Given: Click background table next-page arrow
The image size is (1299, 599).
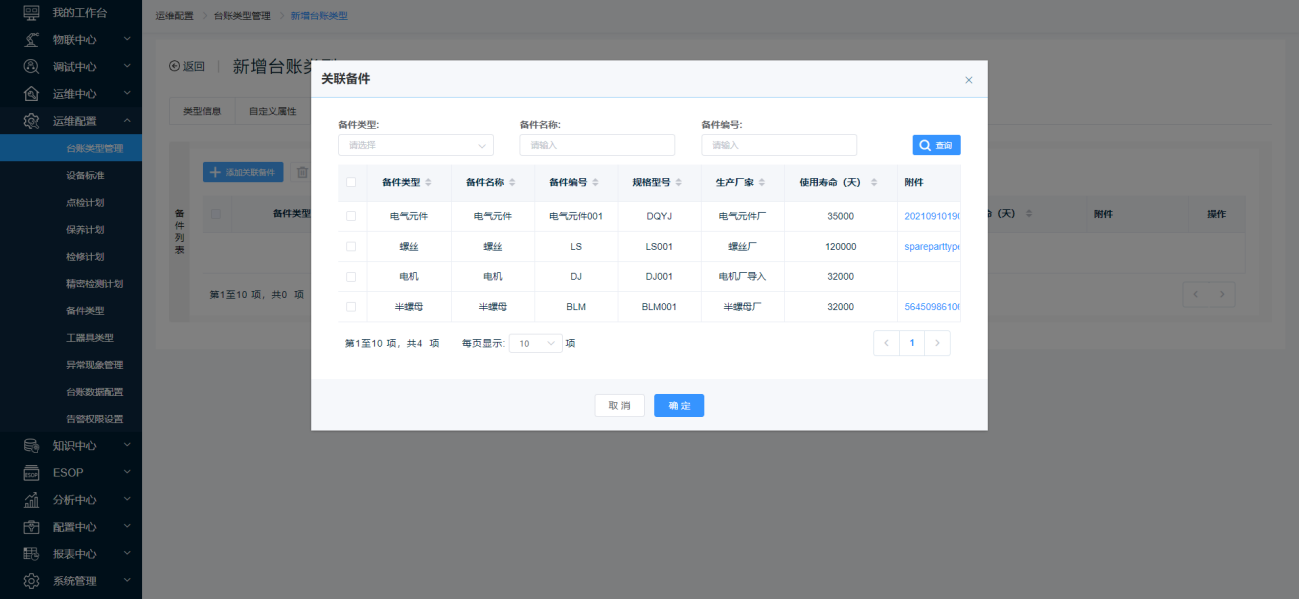Looking at the screenshot, I should 1222,294.
